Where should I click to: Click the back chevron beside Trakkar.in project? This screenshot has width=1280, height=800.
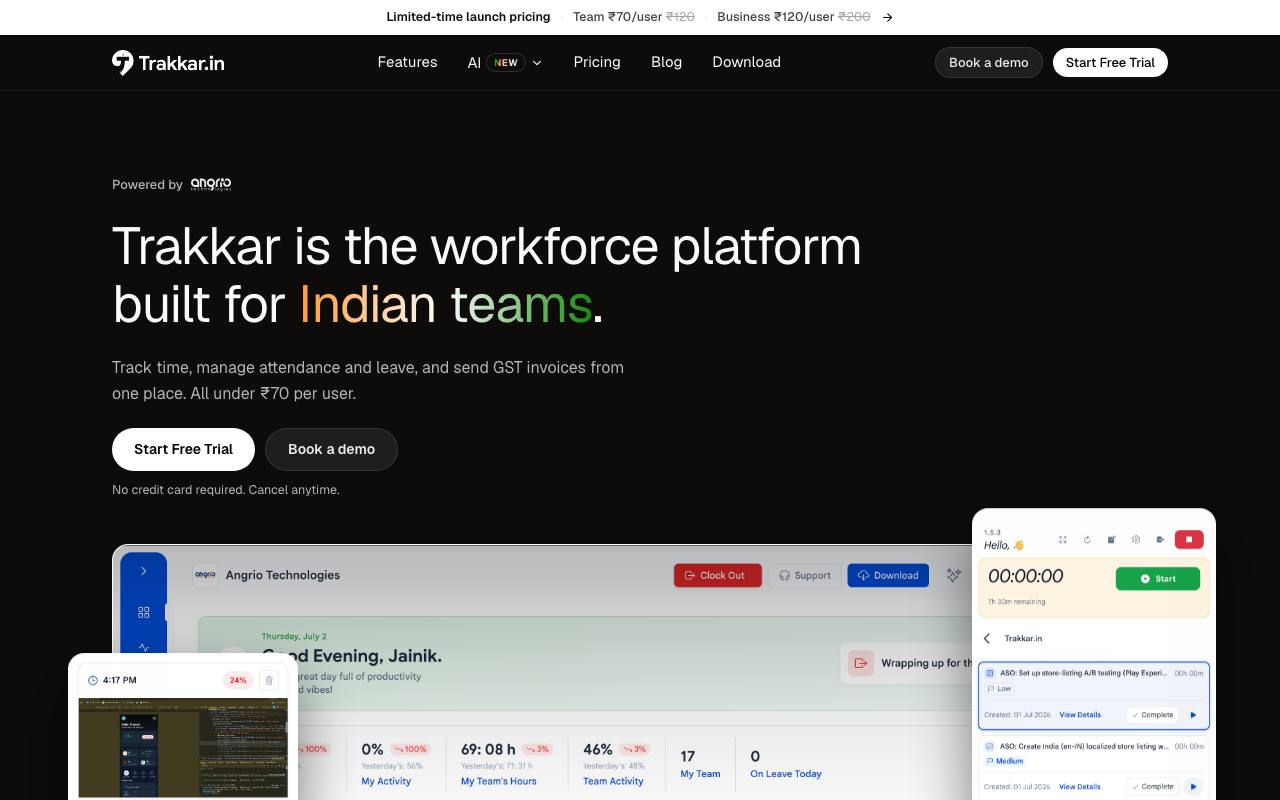click(987, 638)
